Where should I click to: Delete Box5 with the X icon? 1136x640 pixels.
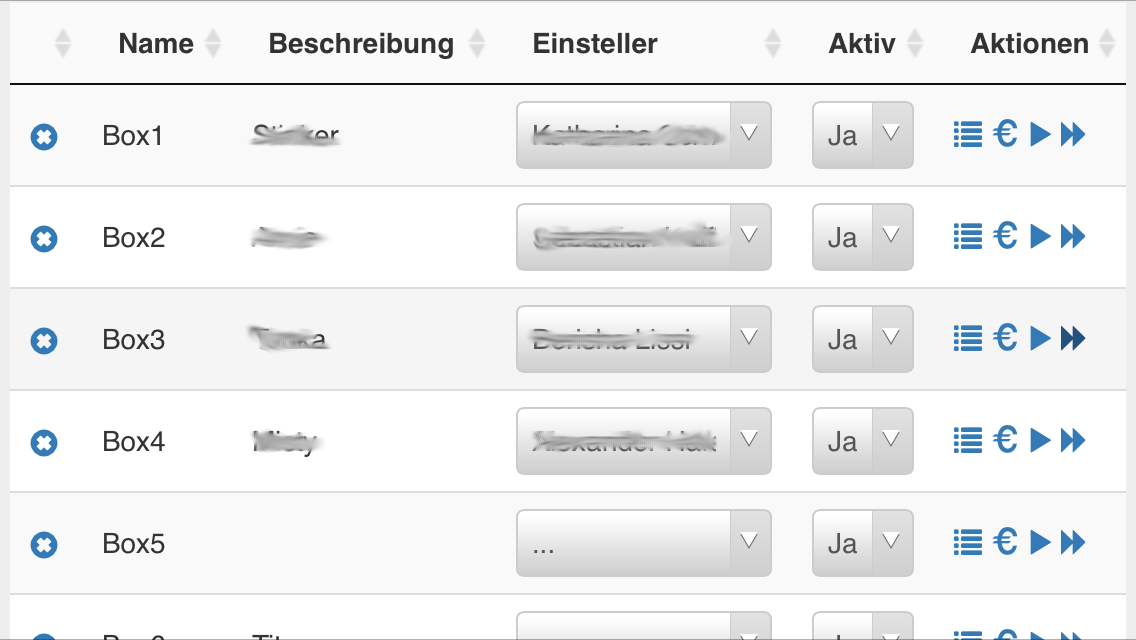click(44, 545)
